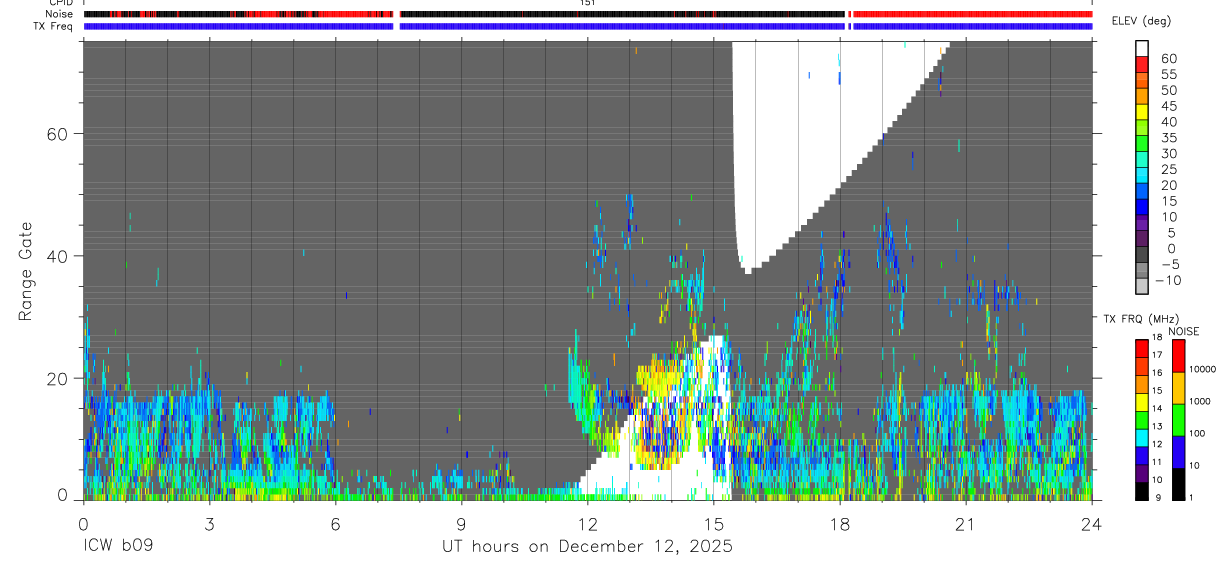The height and width of the screenshot is (567, 1228).
Task: Click the '12' tick on the UT hours axis
Action: tap(587, 523)
